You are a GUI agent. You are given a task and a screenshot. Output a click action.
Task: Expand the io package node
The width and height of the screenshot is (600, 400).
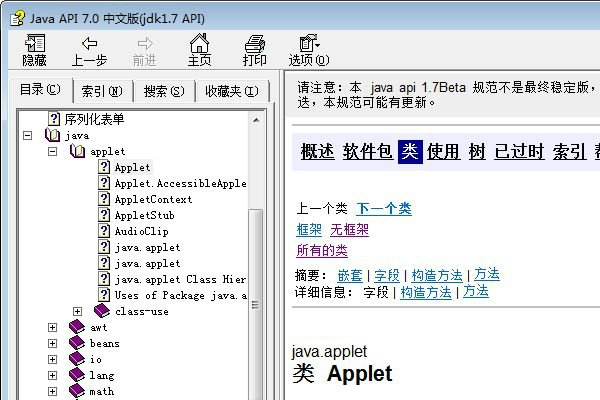click(x=52, y=359)
